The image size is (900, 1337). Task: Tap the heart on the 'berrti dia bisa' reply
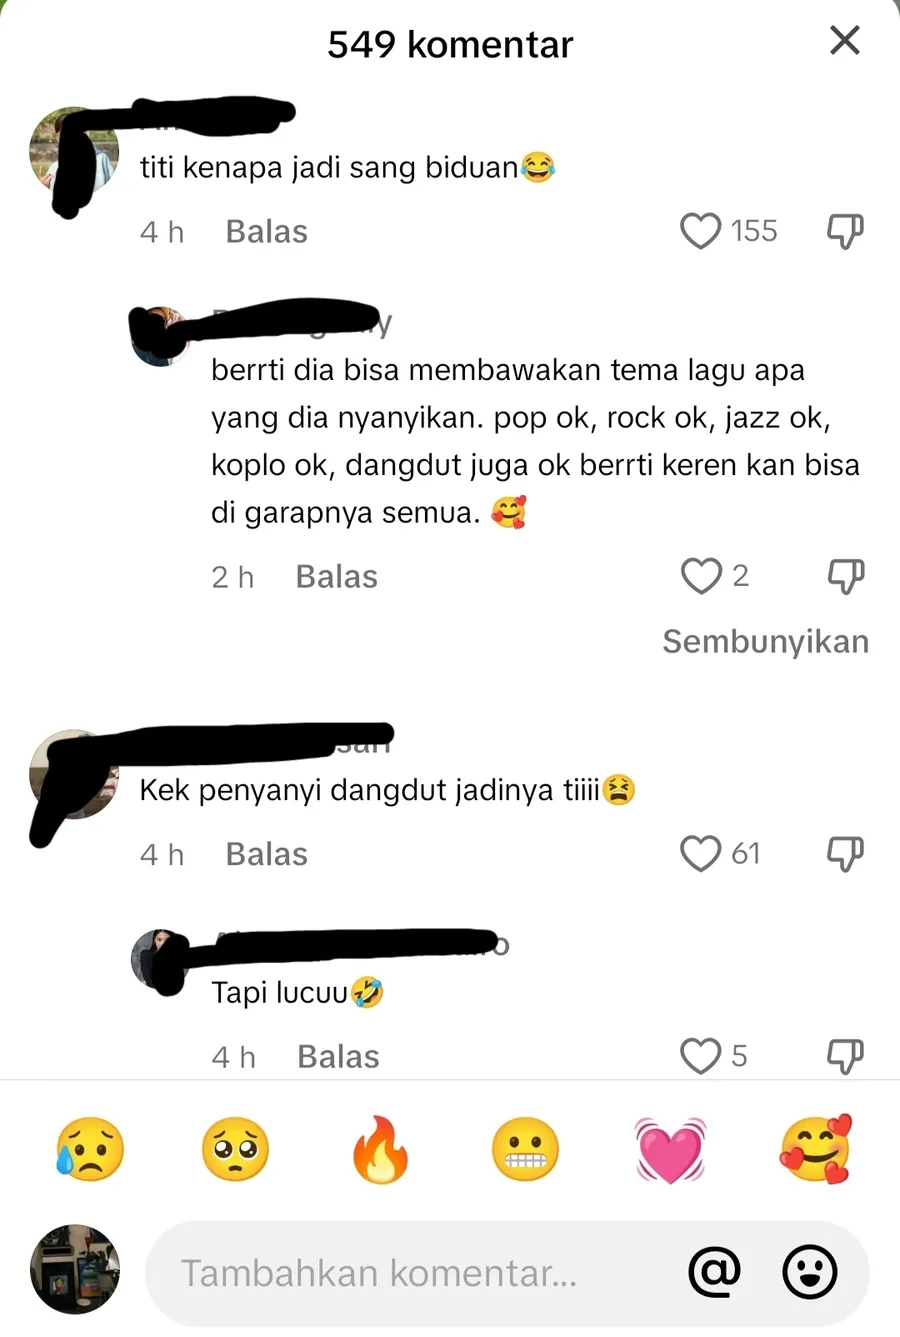click(x=701, y=576)
